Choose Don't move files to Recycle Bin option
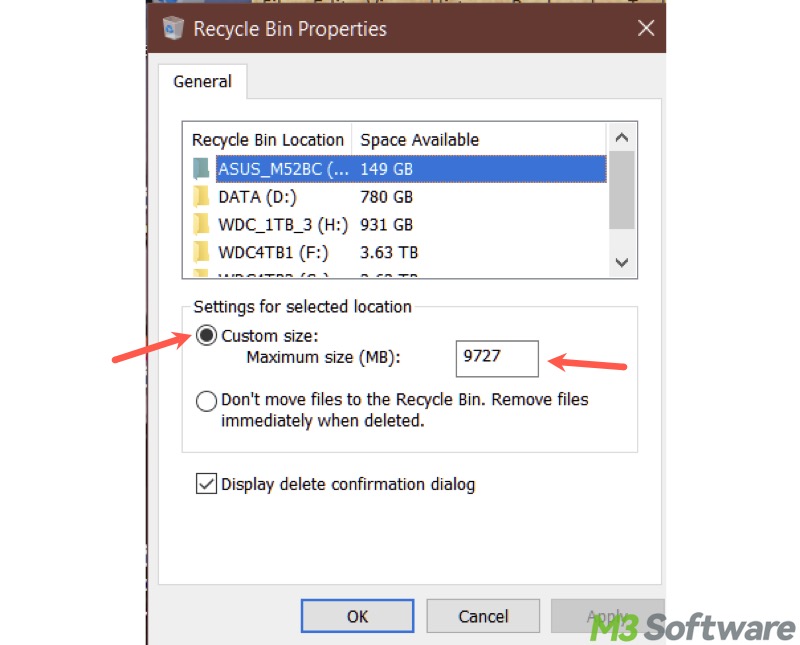 pos(207,401)
